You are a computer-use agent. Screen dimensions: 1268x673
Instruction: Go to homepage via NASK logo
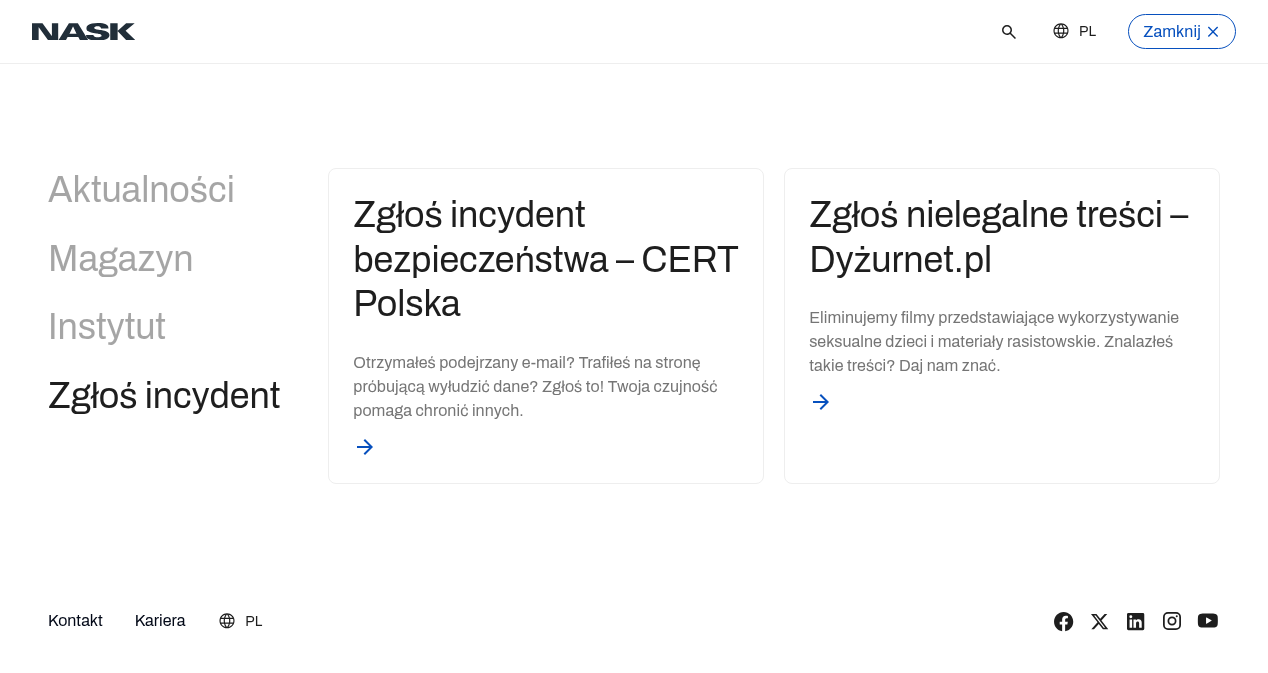83,32
